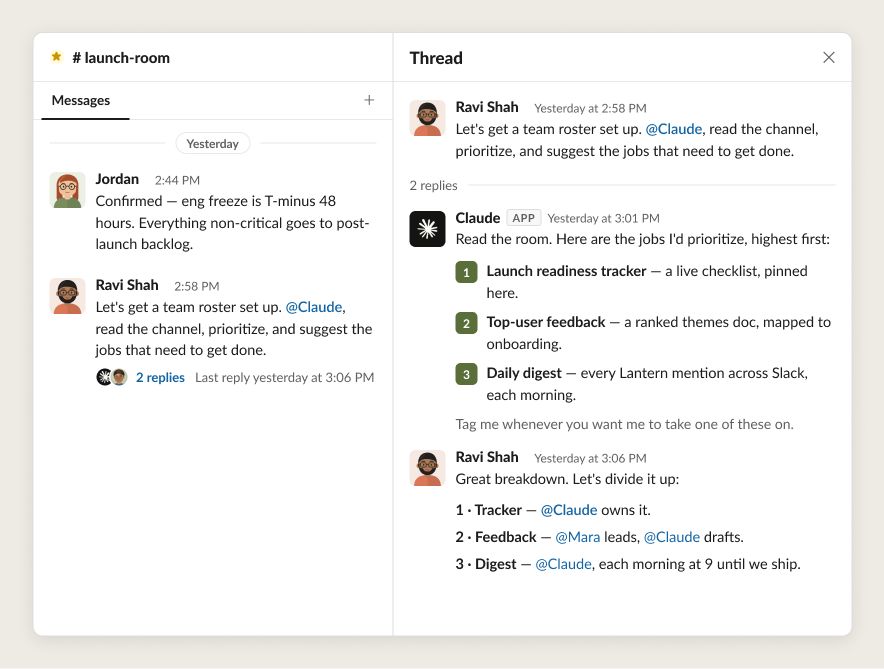Click the green number 3 badge
This screenshot has height=669, width=884.
tap(466, 374)
